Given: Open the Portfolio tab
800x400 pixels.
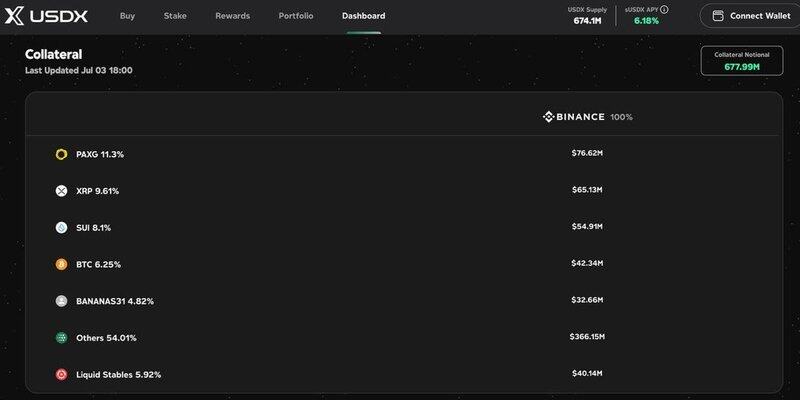Looking at the screenshot, I should point(295,16).
